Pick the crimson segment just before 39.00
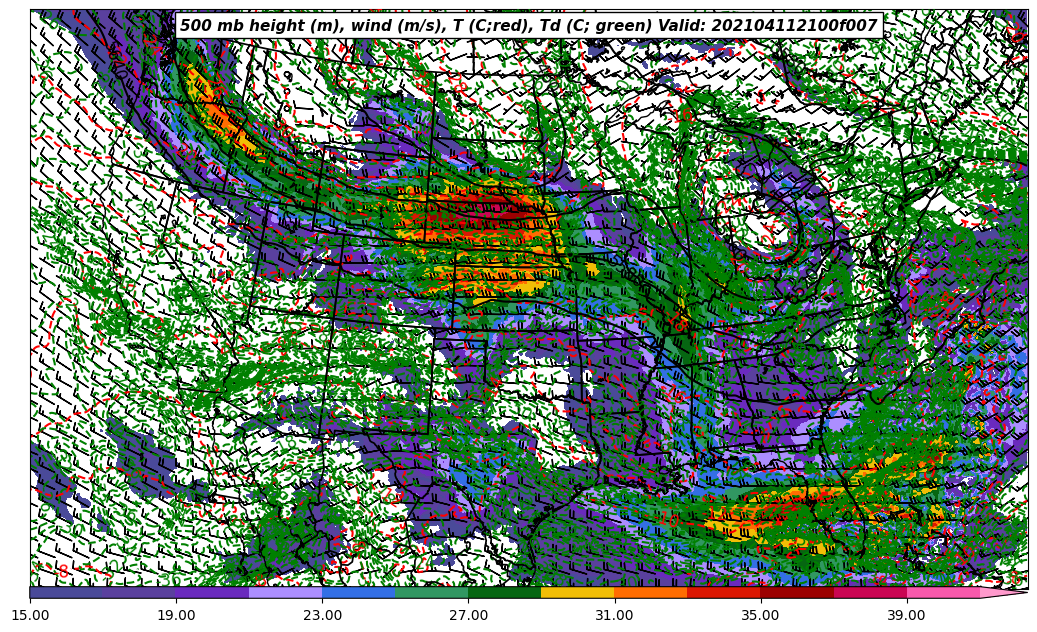The width and height of the screenshot is (1037, 632). coord(869,592)
